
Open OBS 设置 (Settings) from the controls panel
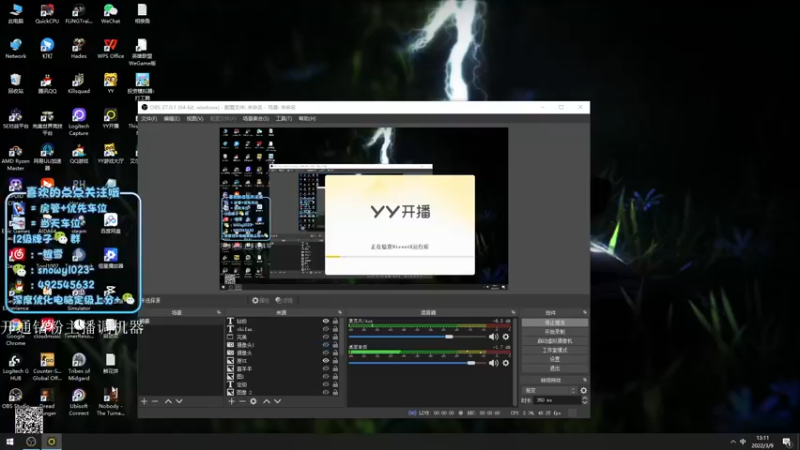(x=555, y=359)
